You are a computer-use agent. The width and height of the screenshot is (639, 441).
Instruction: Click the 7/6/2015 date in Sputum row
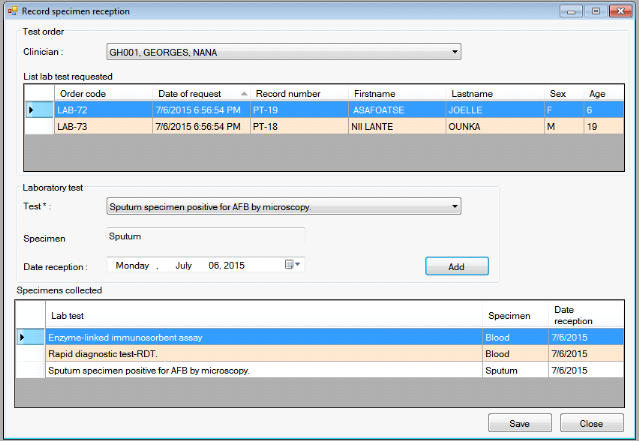(586, 370)
